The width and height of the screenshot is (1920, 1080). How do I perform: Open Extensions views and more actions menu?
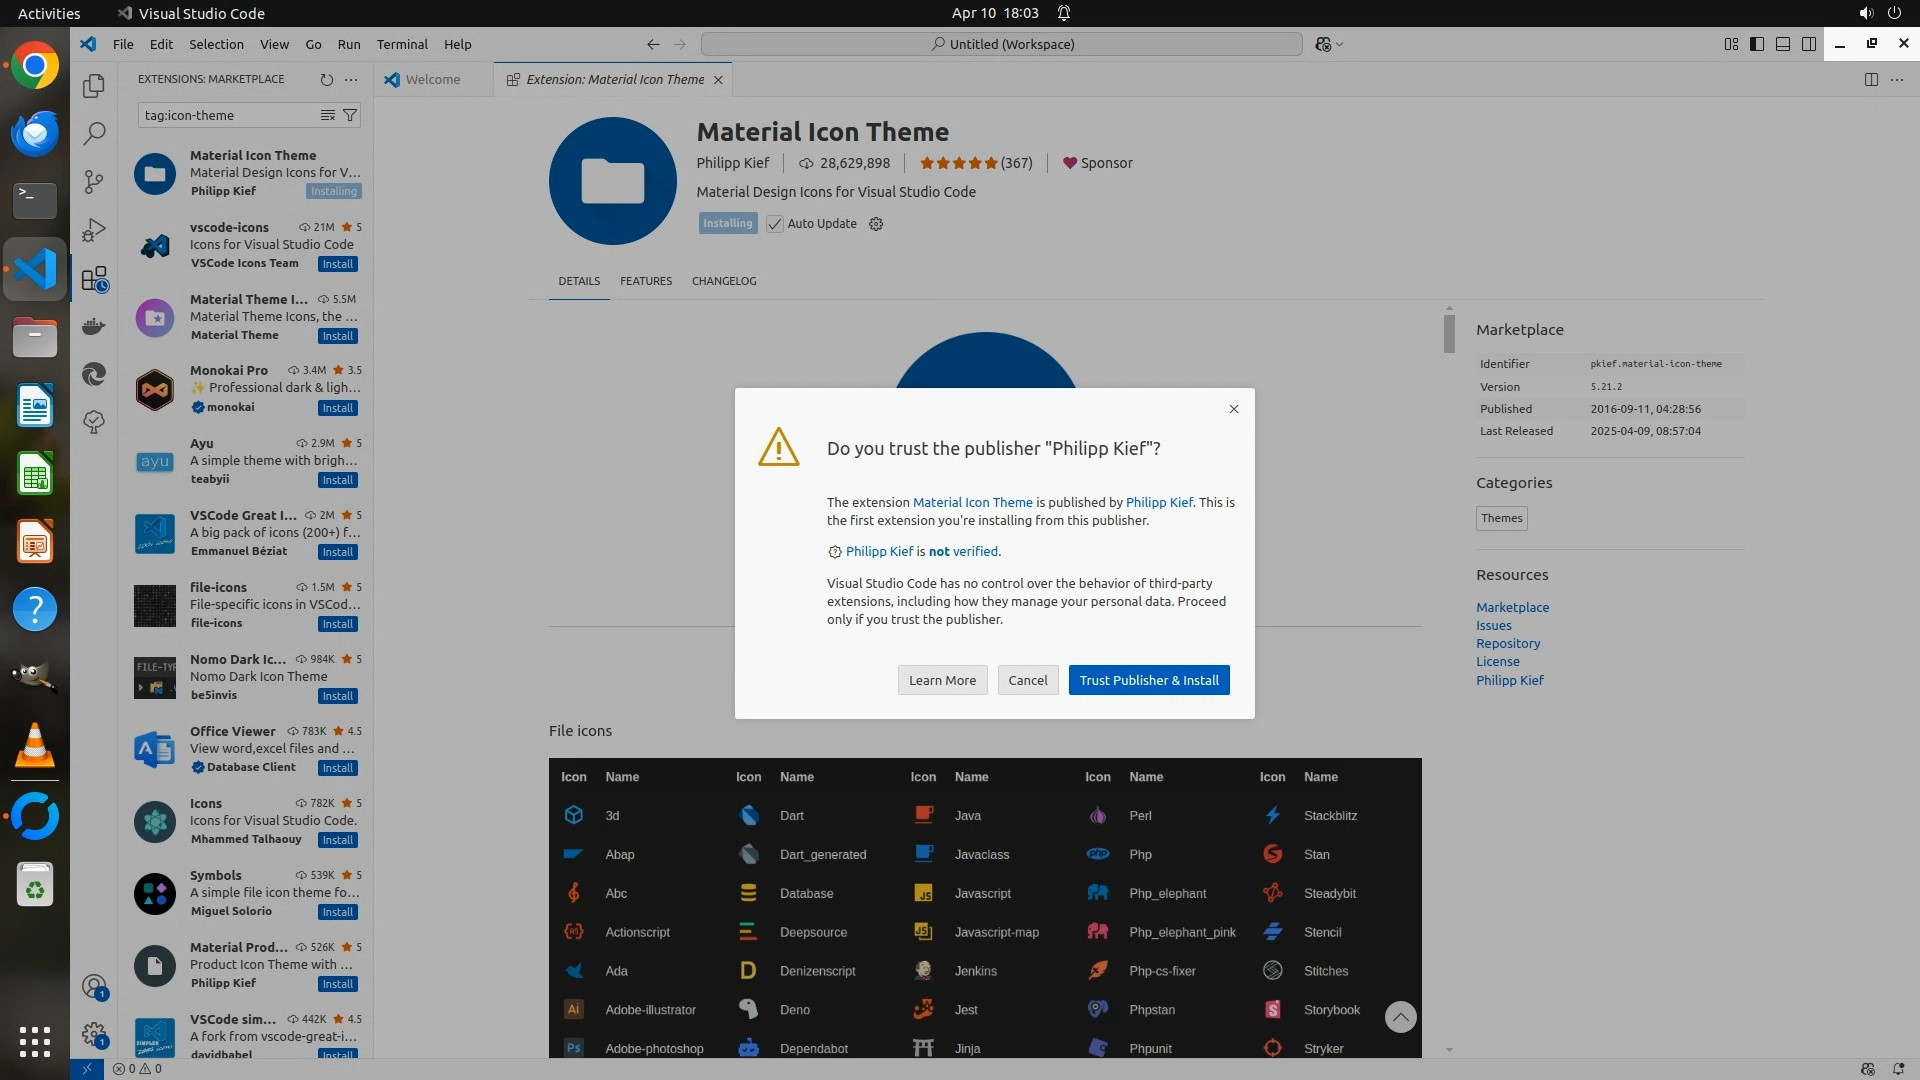pos(351,79)
